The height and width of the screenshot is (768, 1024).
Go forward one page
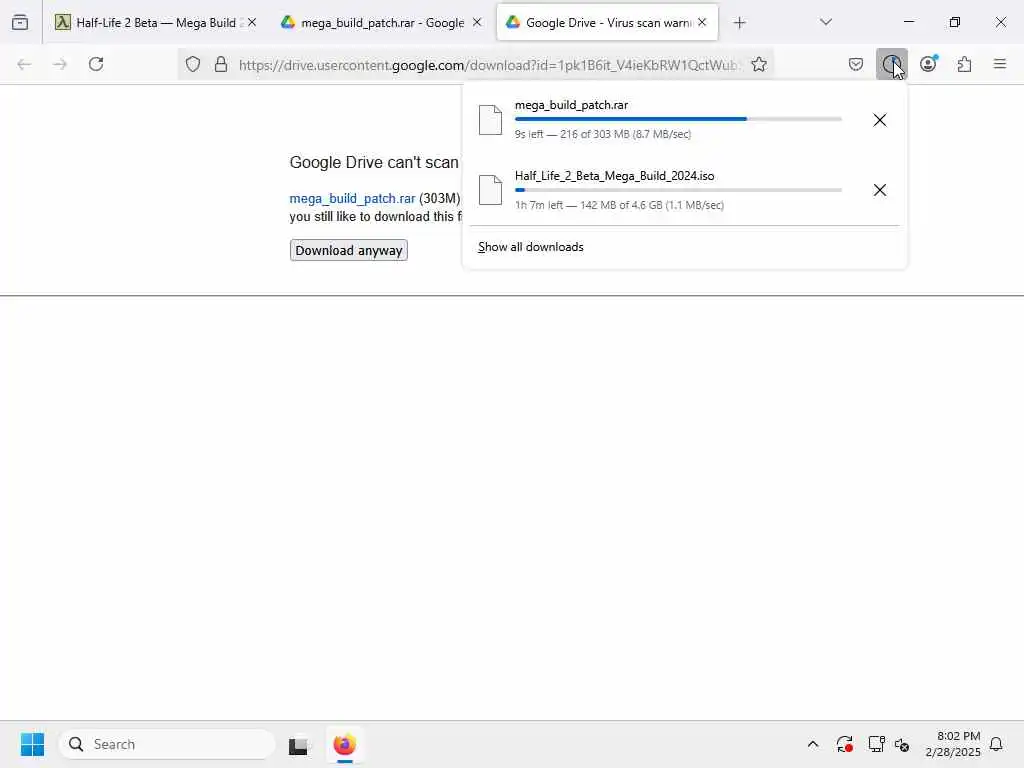(x=60, y=64)
